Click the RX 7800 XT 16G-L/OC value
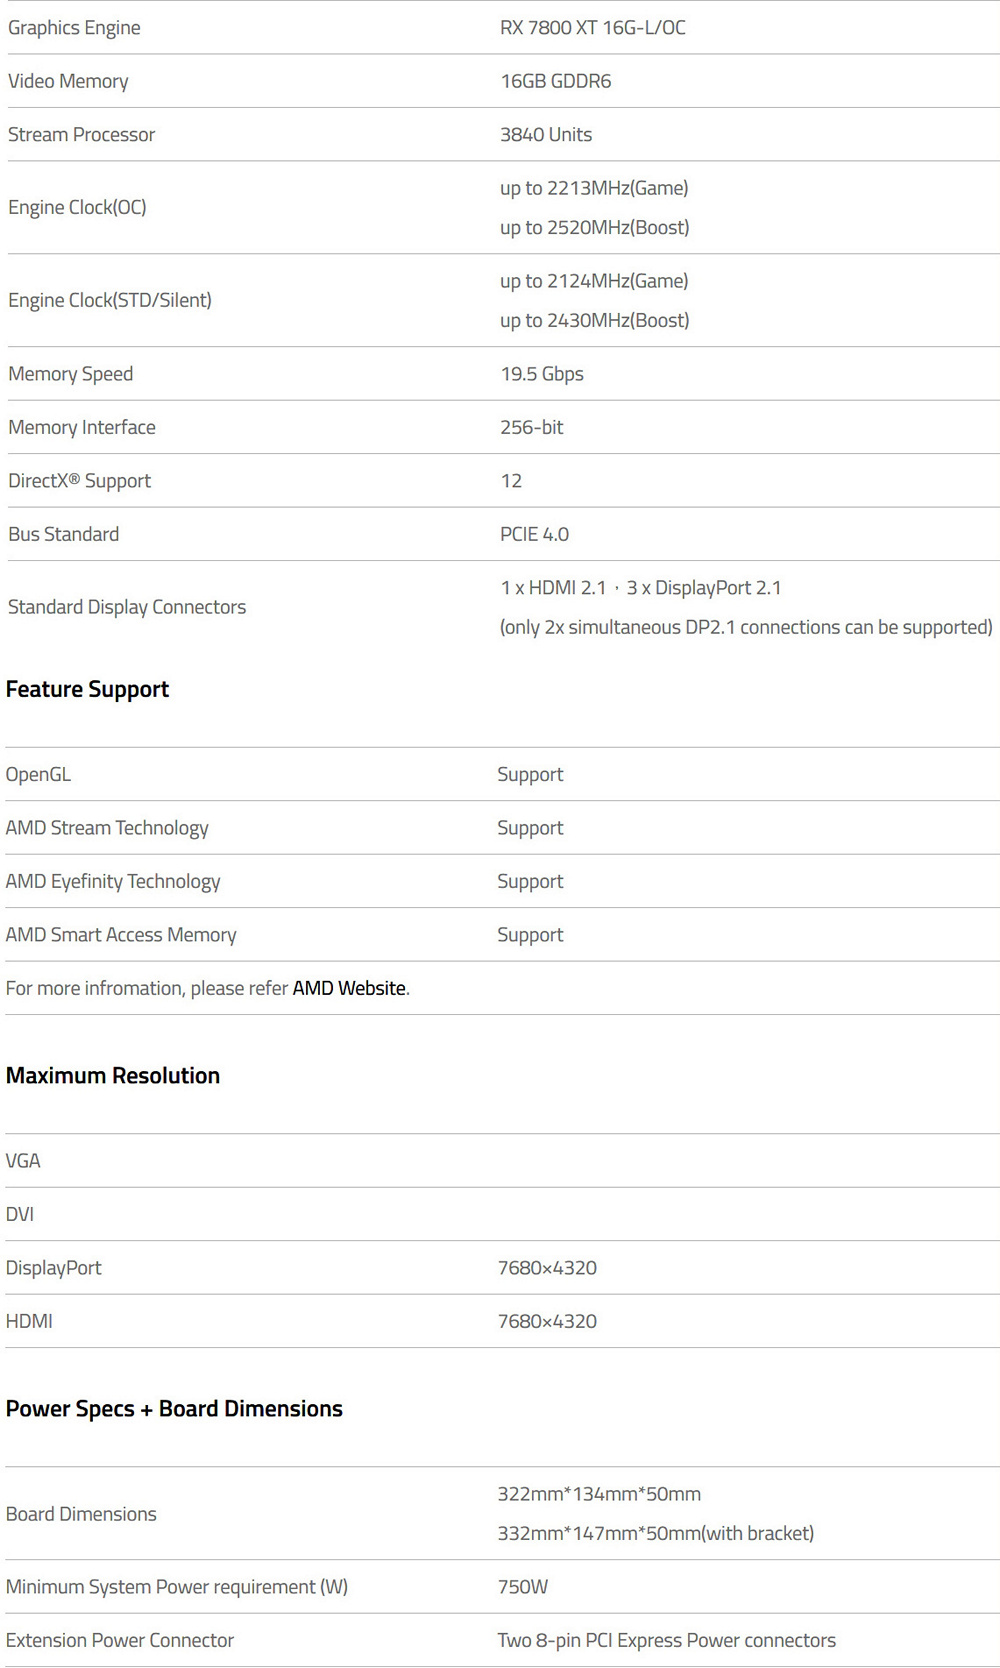Screen dimensions: 1000x1668 click(x=593, y=28)
